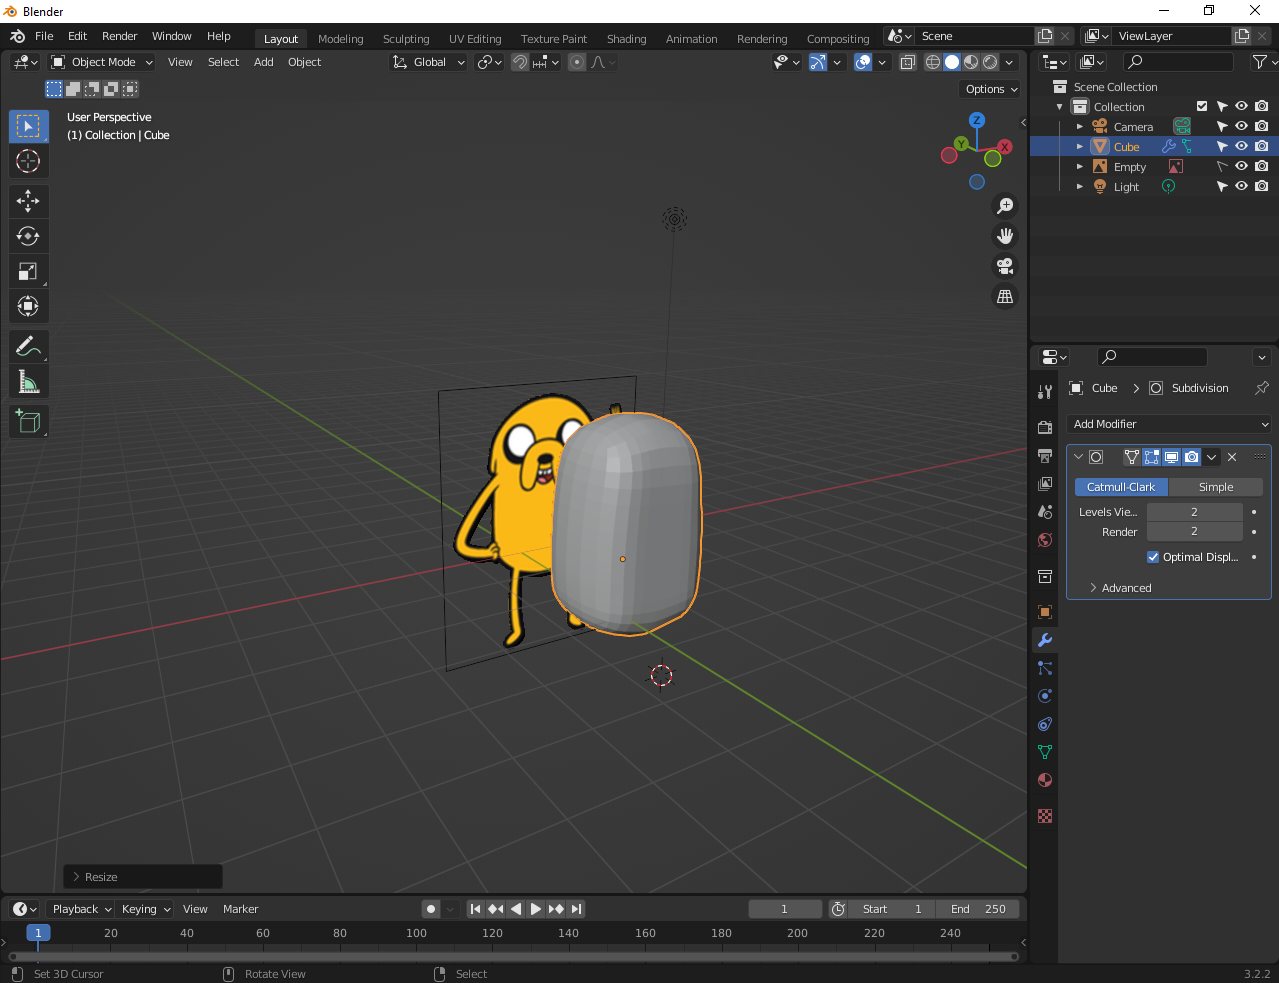Toggle proportional editing
This screenshot has width=1279, height=983.
pos(577,62)
